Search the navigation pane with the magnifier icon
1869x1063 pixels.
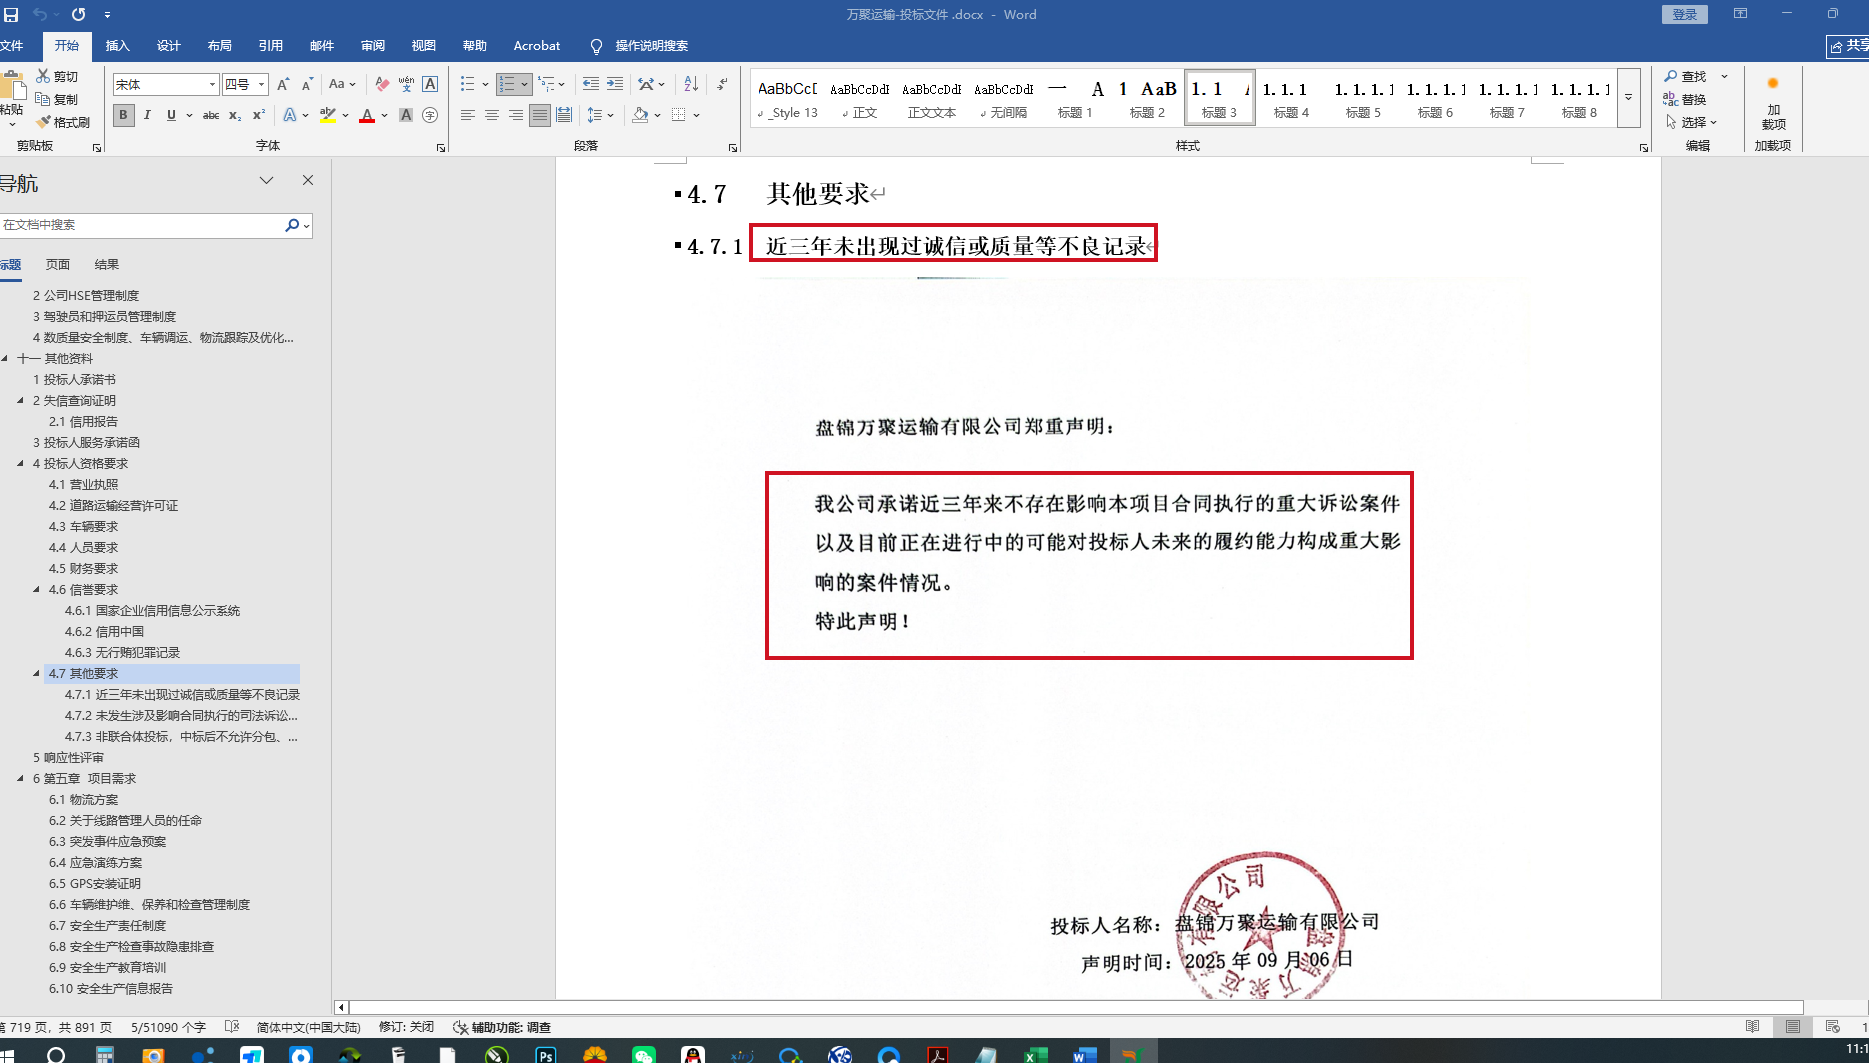[292, 225]
